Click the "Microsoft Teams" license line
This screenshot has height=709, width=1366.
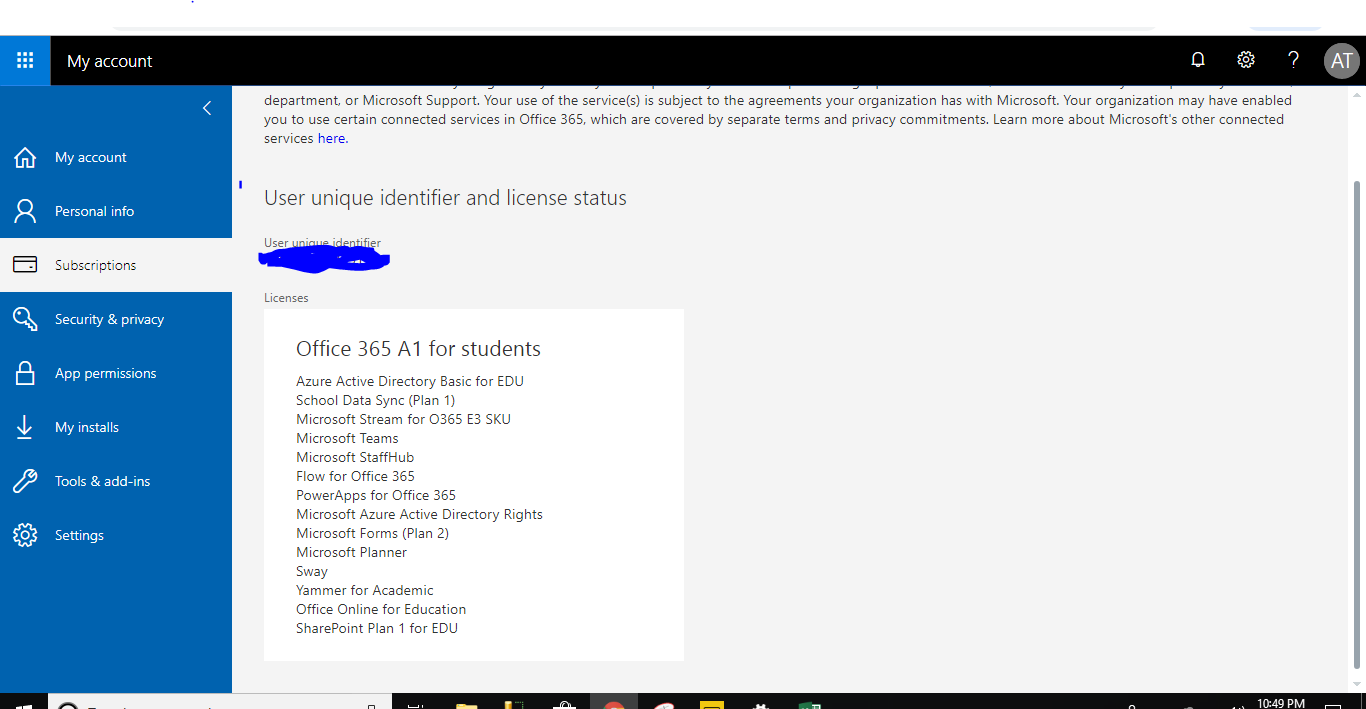[x=347, y=438]
